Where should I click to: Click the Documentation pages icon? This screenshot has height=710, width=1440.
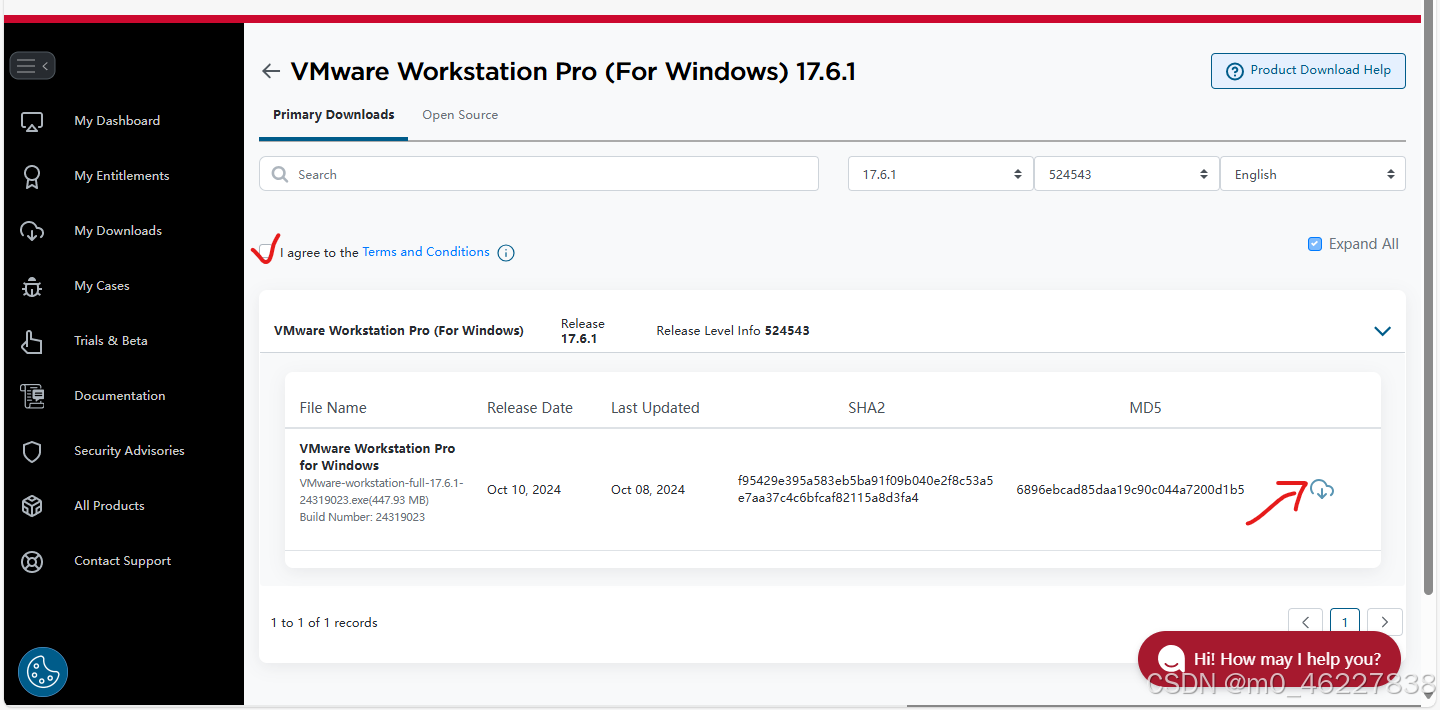coord(32,396)
